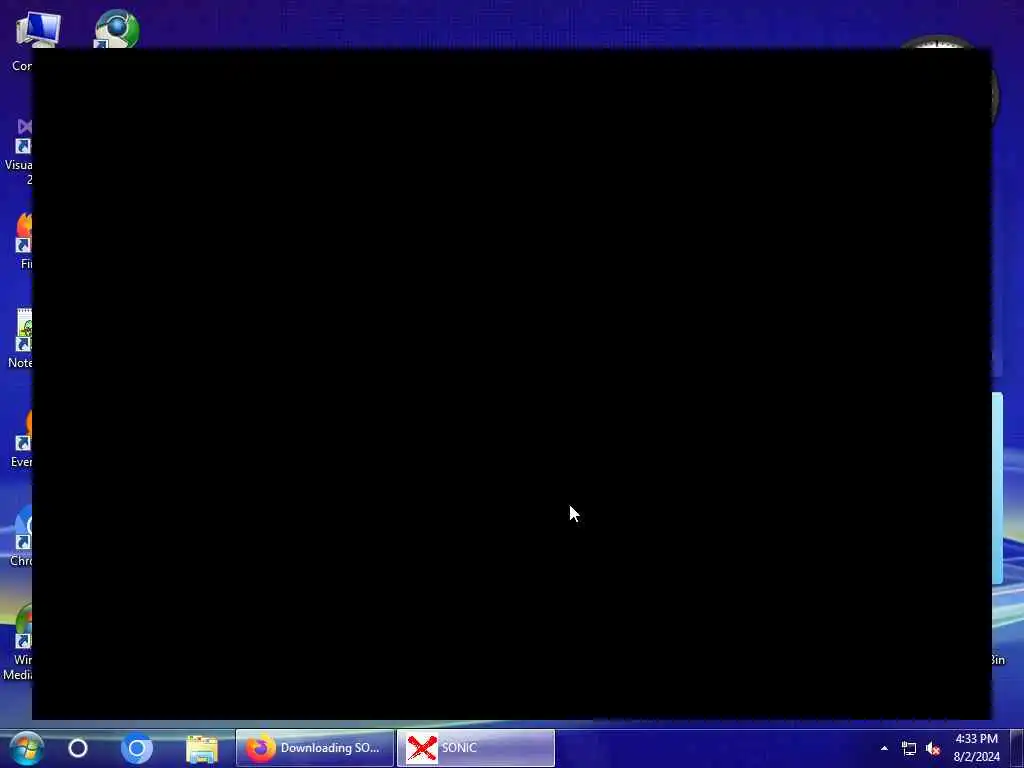Click the muted volume speaker icon
This screenshot has height=768, width=1024.
click(x=933, y=748)
